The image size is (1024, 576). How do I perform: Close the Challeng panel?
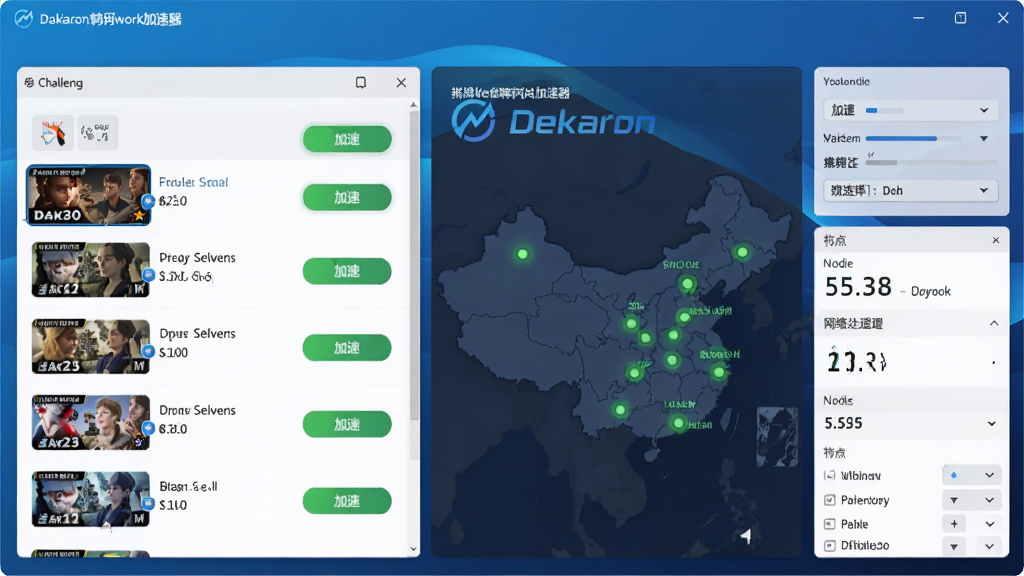pyautogui.click(x=401, y=82)
